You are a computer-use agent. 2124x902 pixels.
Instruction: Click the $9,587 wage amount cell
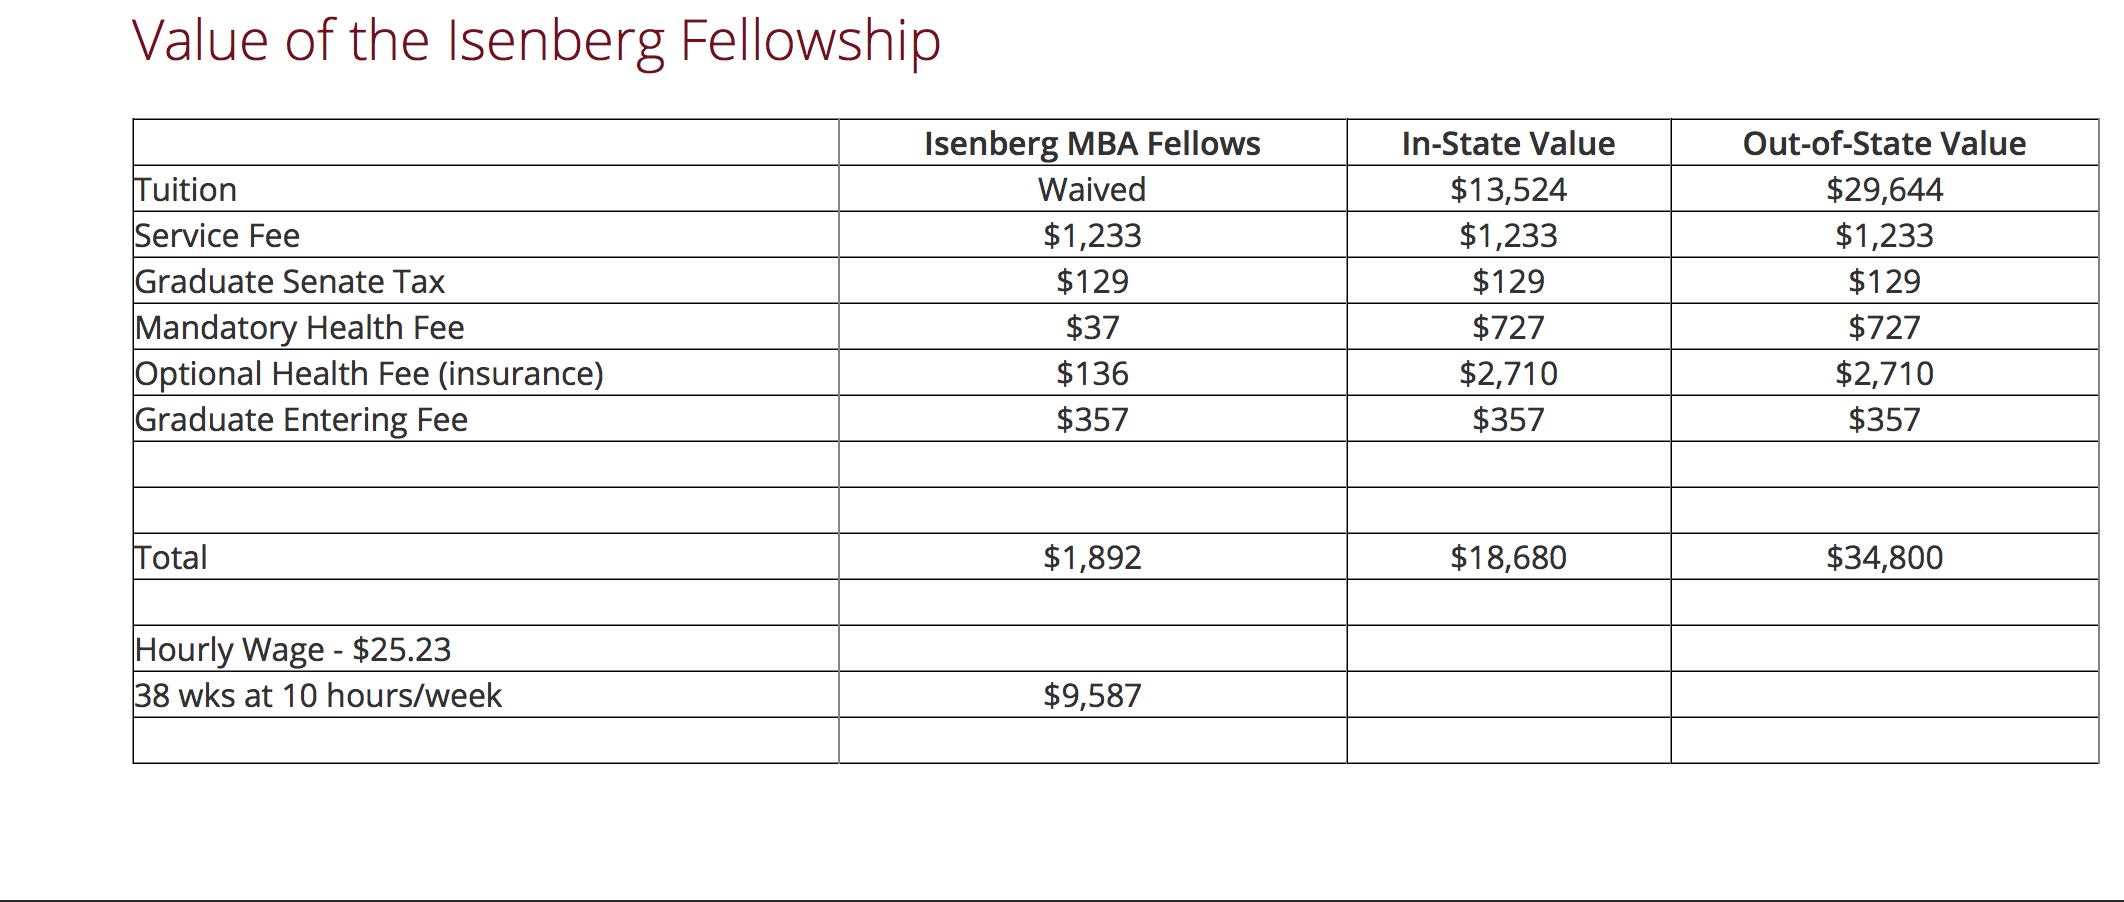click(1092, 696)
